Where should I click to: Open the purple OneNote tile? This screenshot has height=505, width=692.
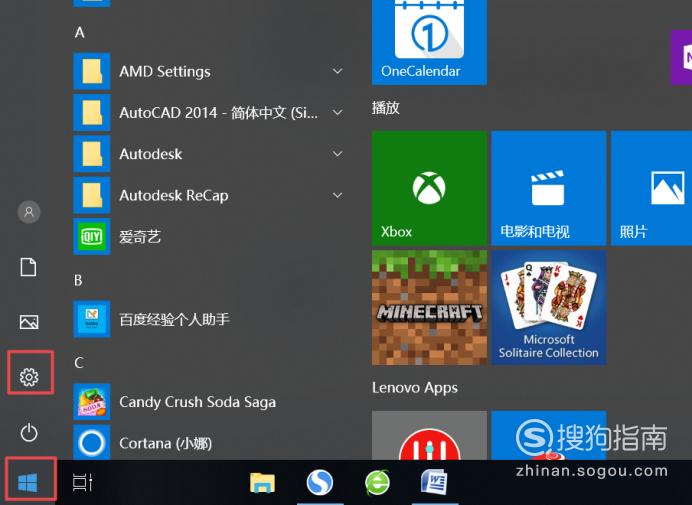(681, 57)
